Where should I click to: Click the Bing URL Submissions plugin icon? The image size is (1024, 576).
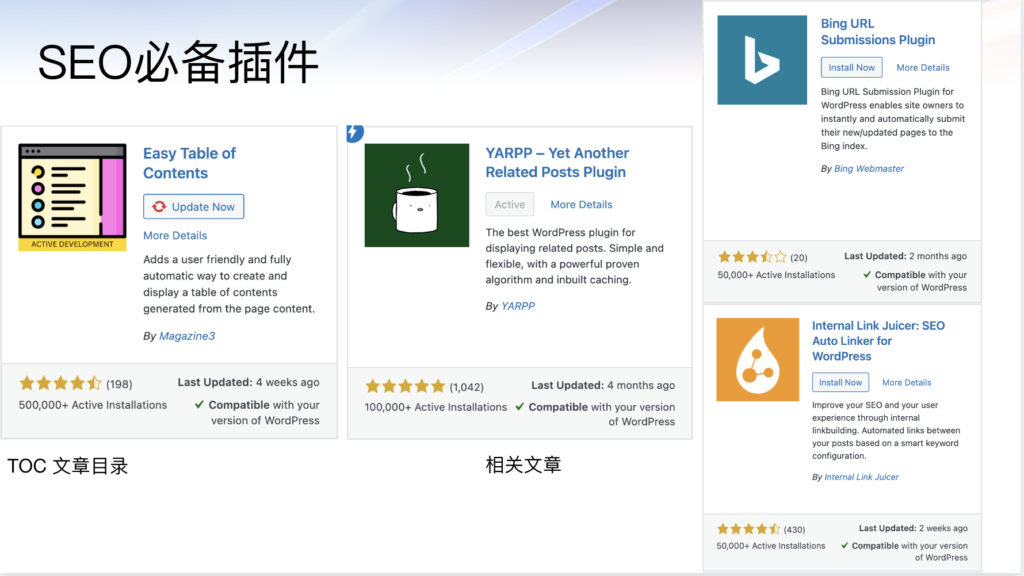(x=762, y=60)
